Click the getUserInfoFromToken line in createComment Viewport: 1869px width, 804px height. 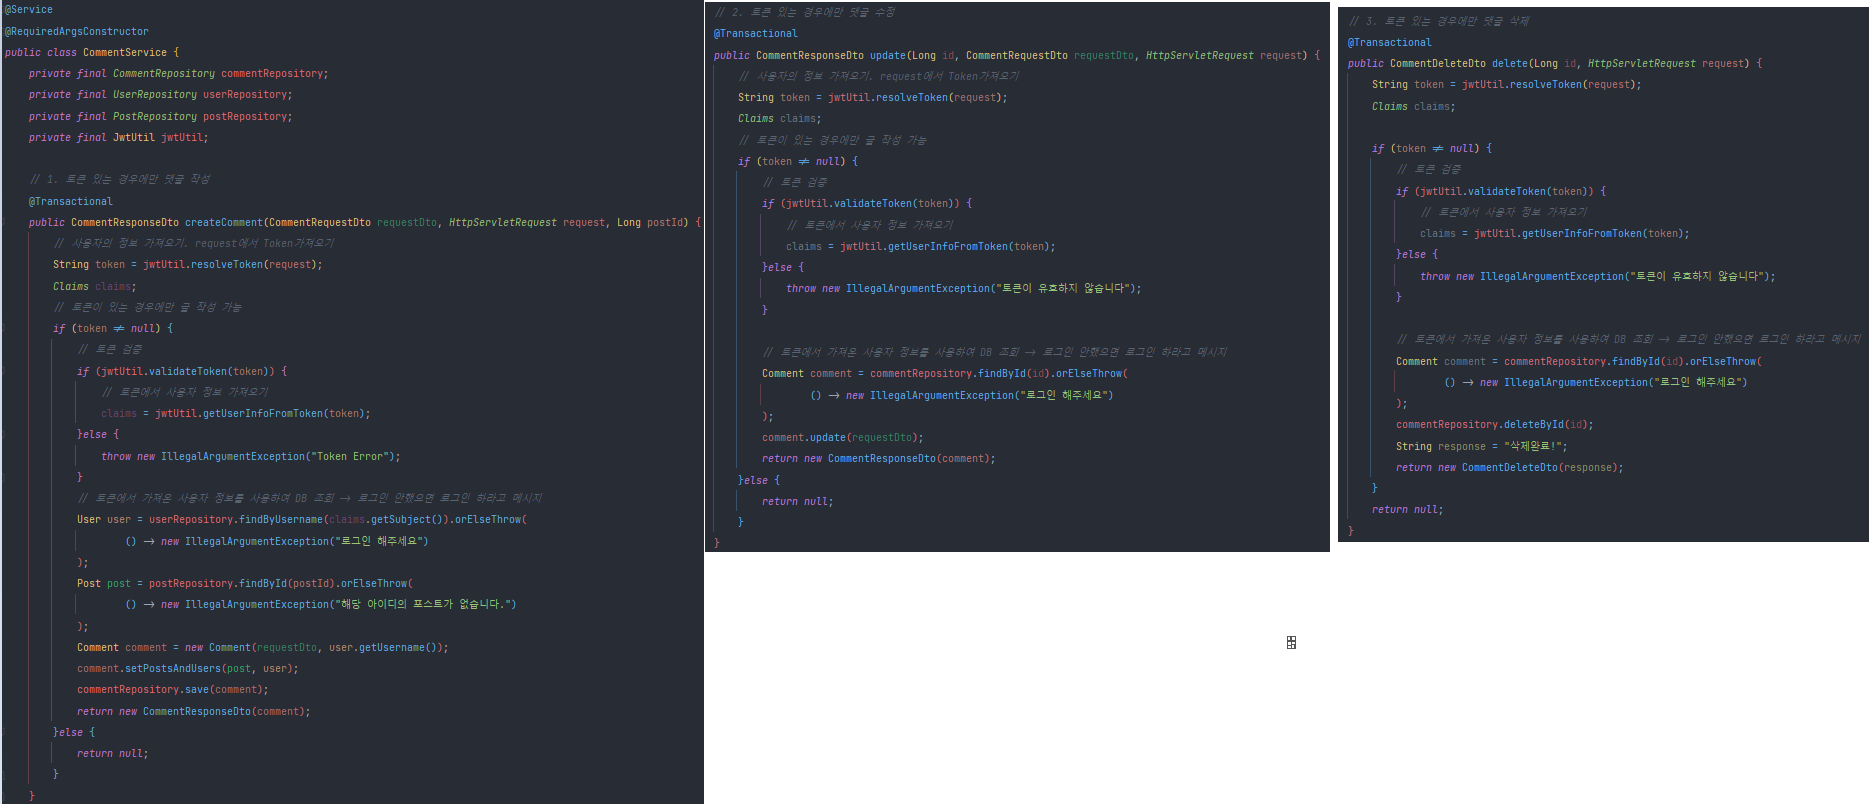click(x=236, y=413)
